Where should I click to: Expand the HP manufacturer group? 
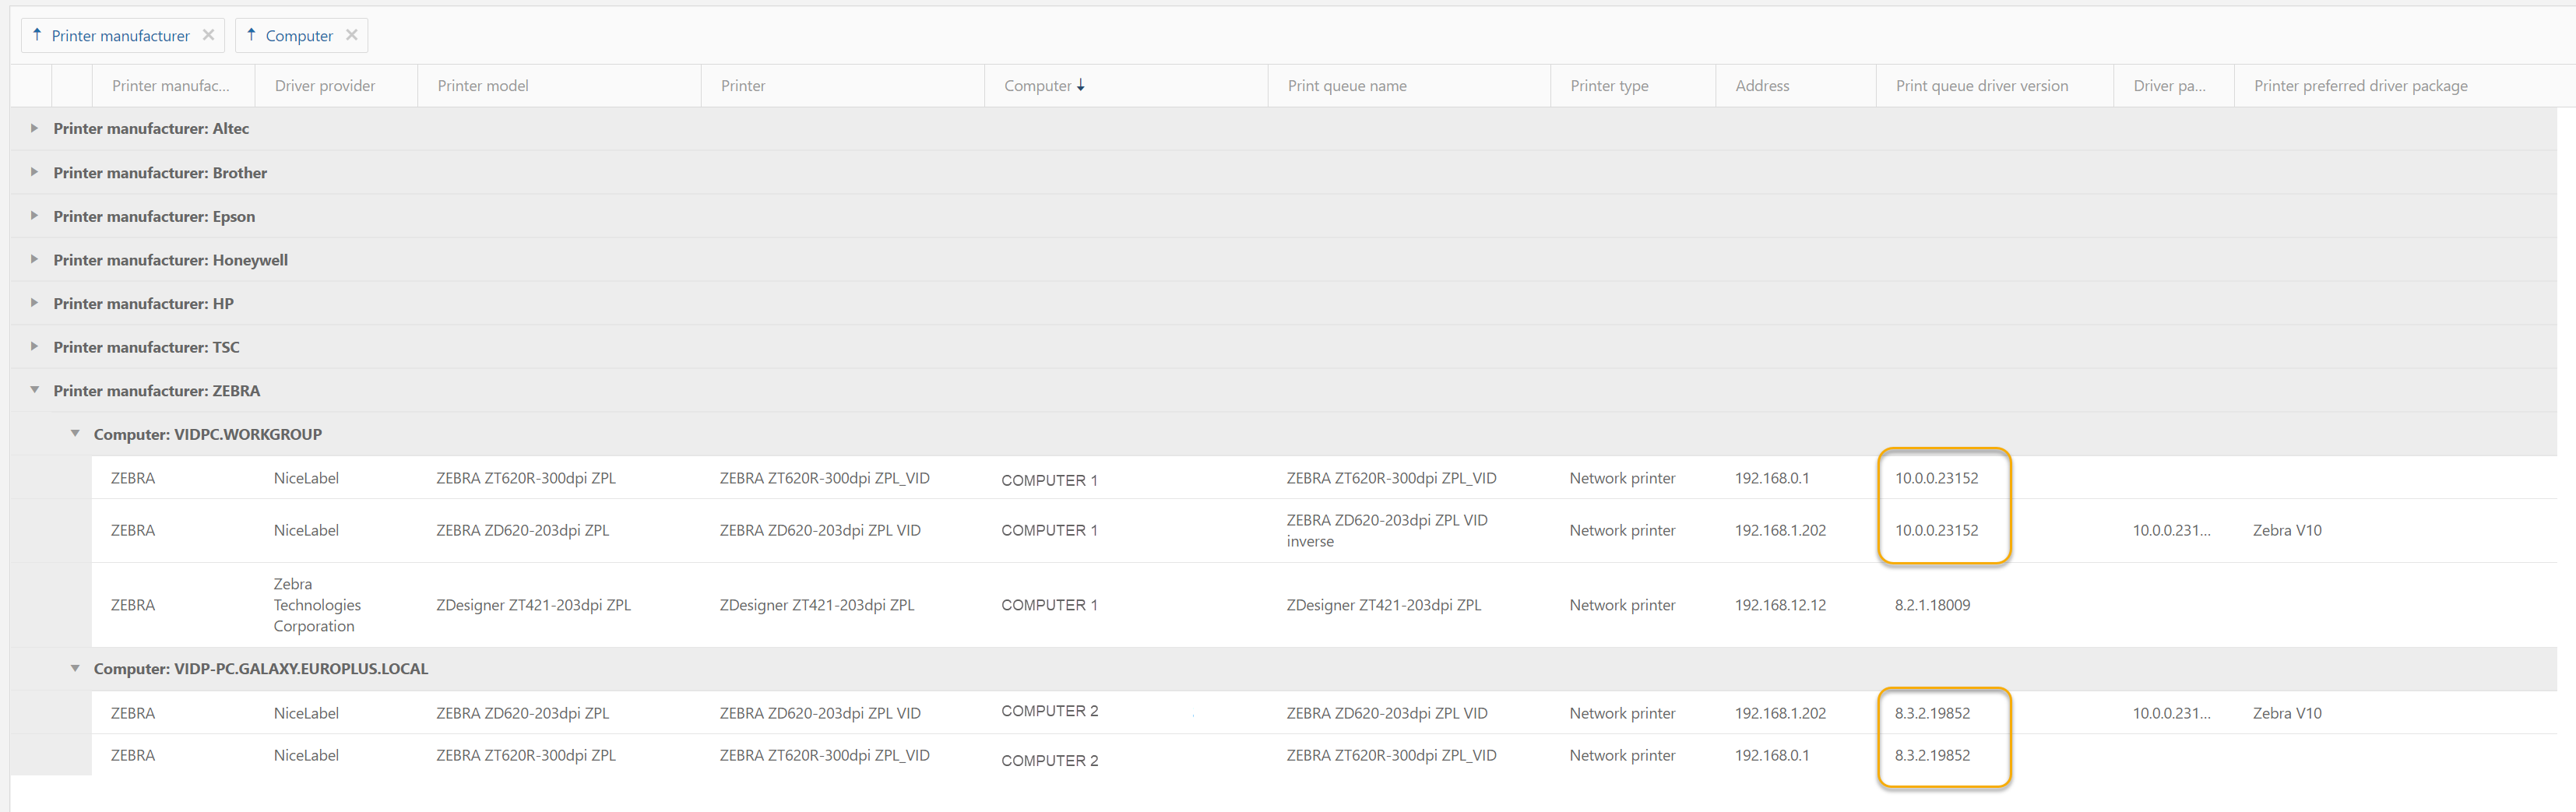[x=34, y=304]
